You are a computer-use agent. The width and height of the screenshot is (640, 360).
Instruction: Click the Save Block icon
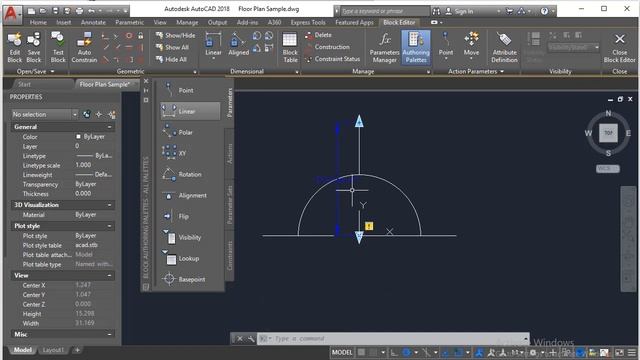(x=34, y=47)
